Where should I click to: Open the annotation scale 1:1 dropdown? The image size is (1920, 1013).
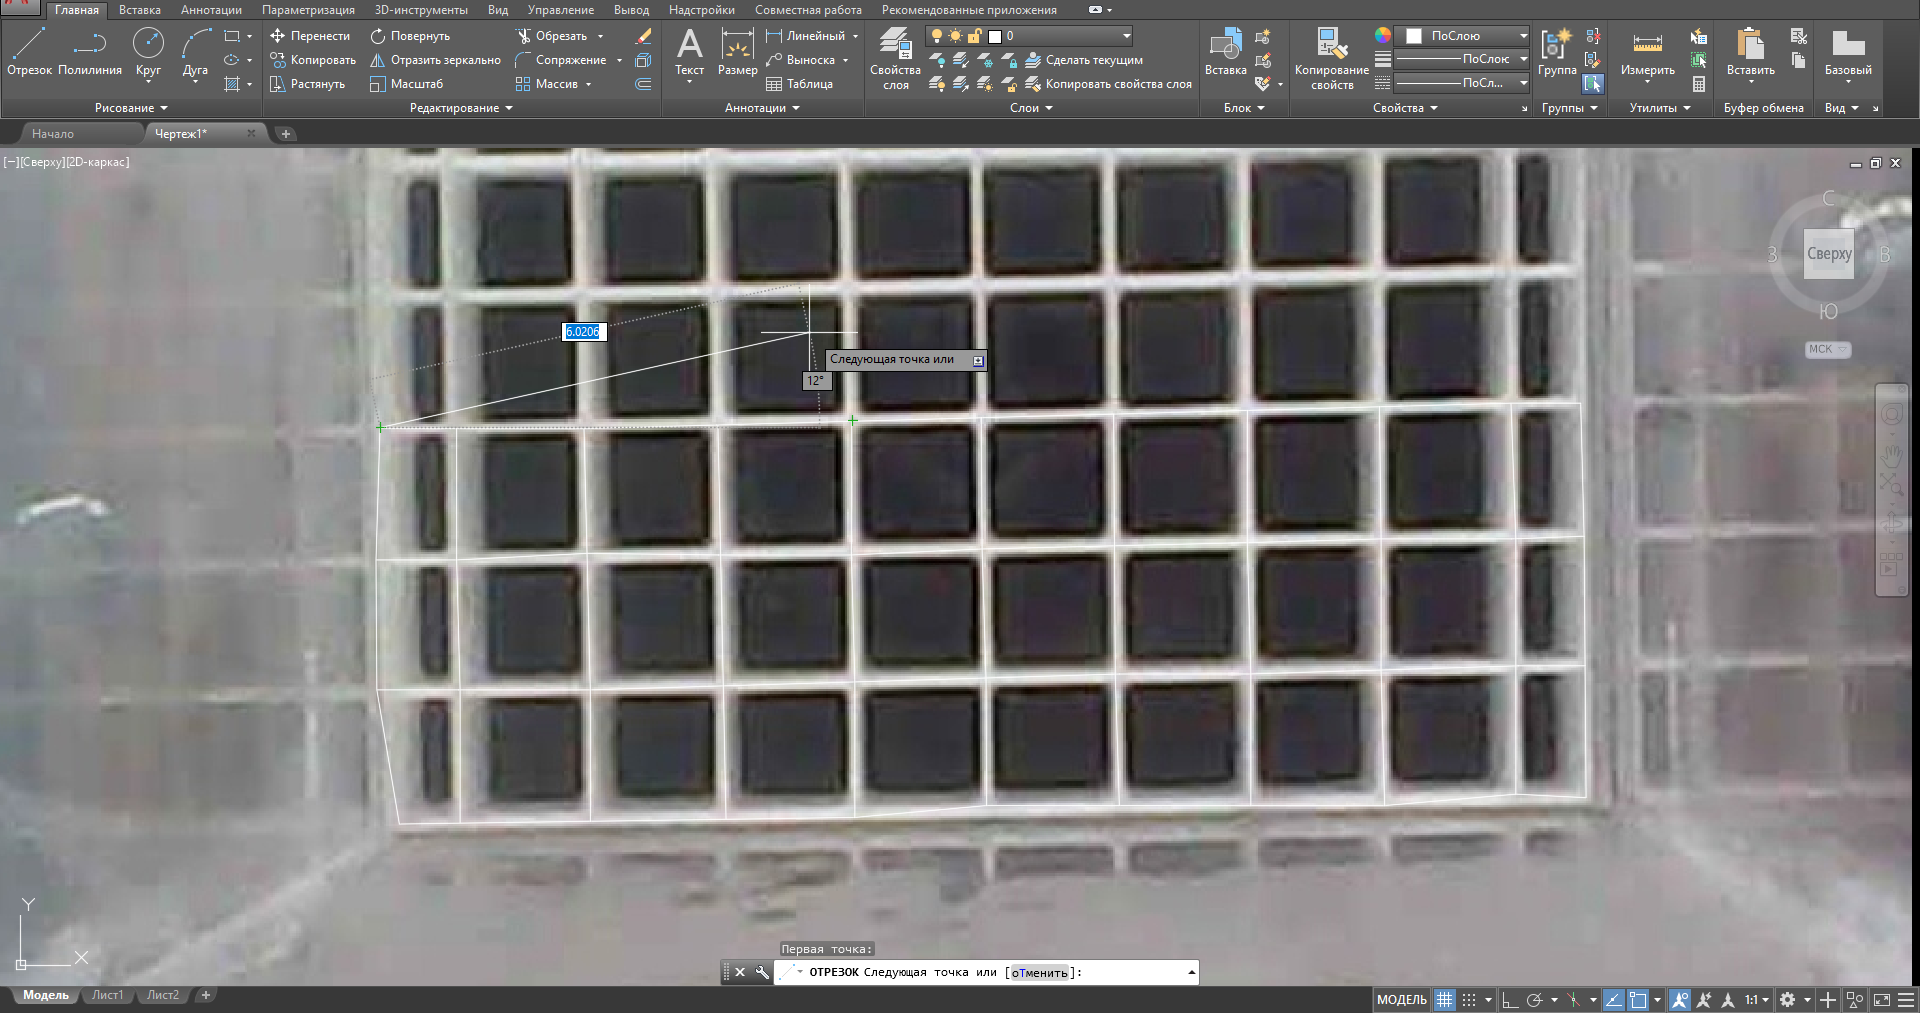click(1757, 999)
